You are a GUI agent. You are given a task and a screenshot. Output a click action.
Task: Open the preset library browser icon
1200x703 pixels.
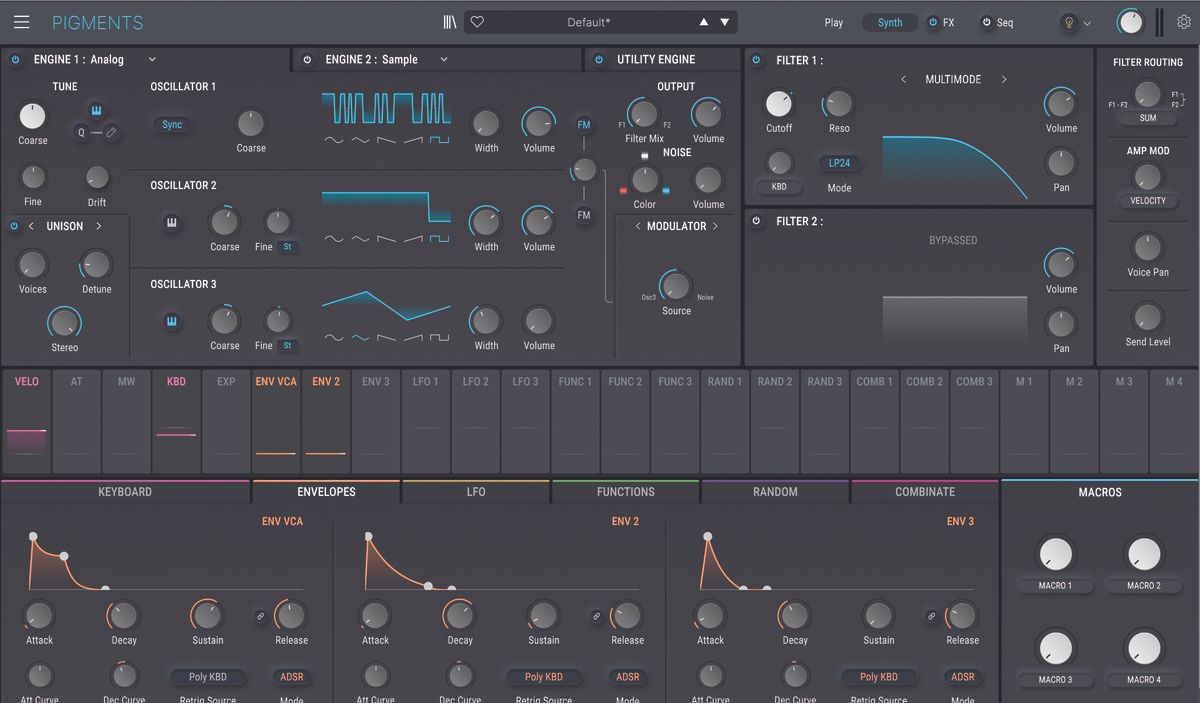coord(450,22)
